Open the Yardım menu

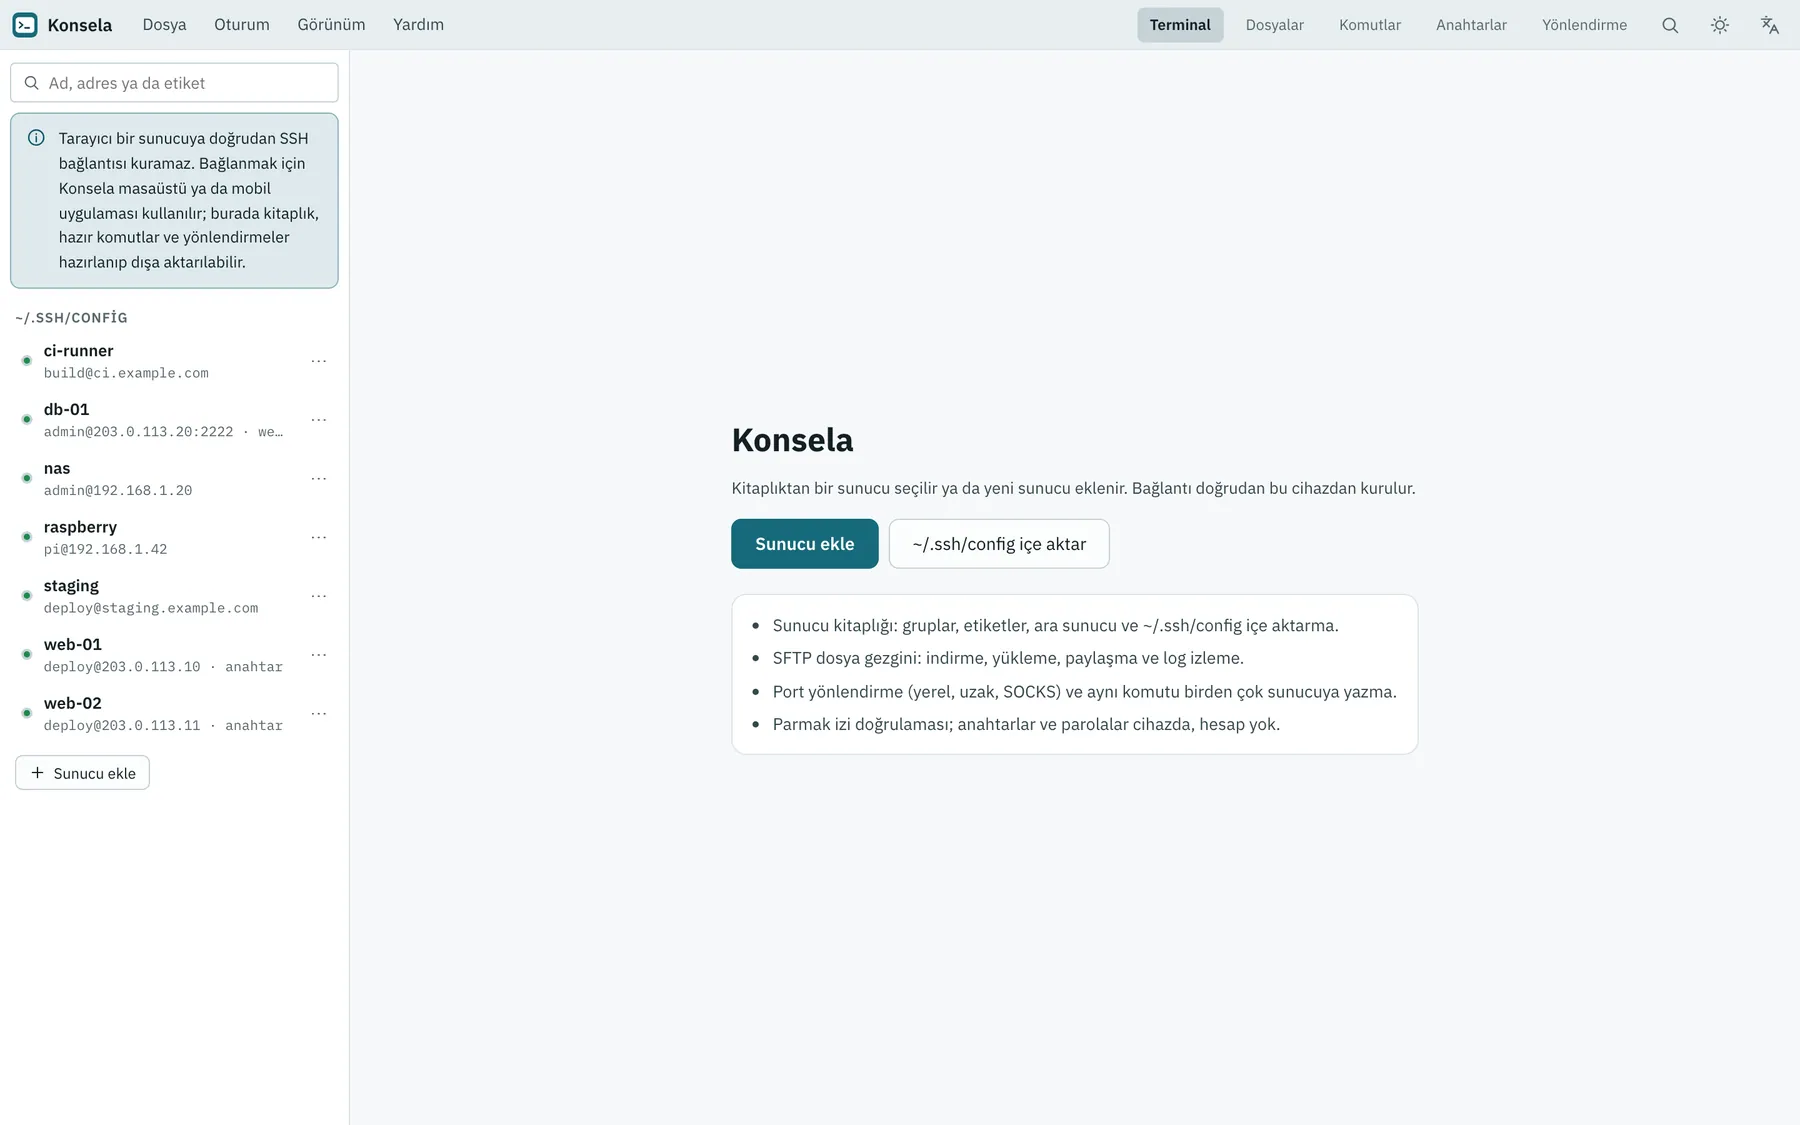click(x=418, y=25)
